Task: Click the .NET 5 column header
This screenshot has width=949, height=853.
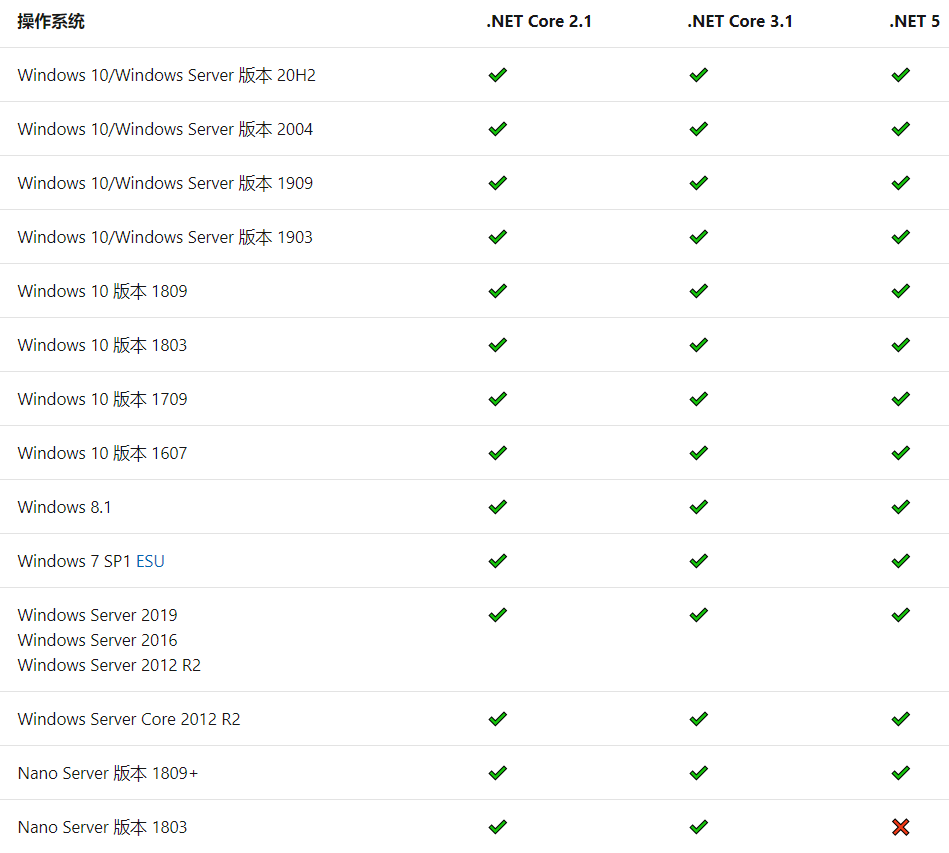Action: (x=914, y=22)
